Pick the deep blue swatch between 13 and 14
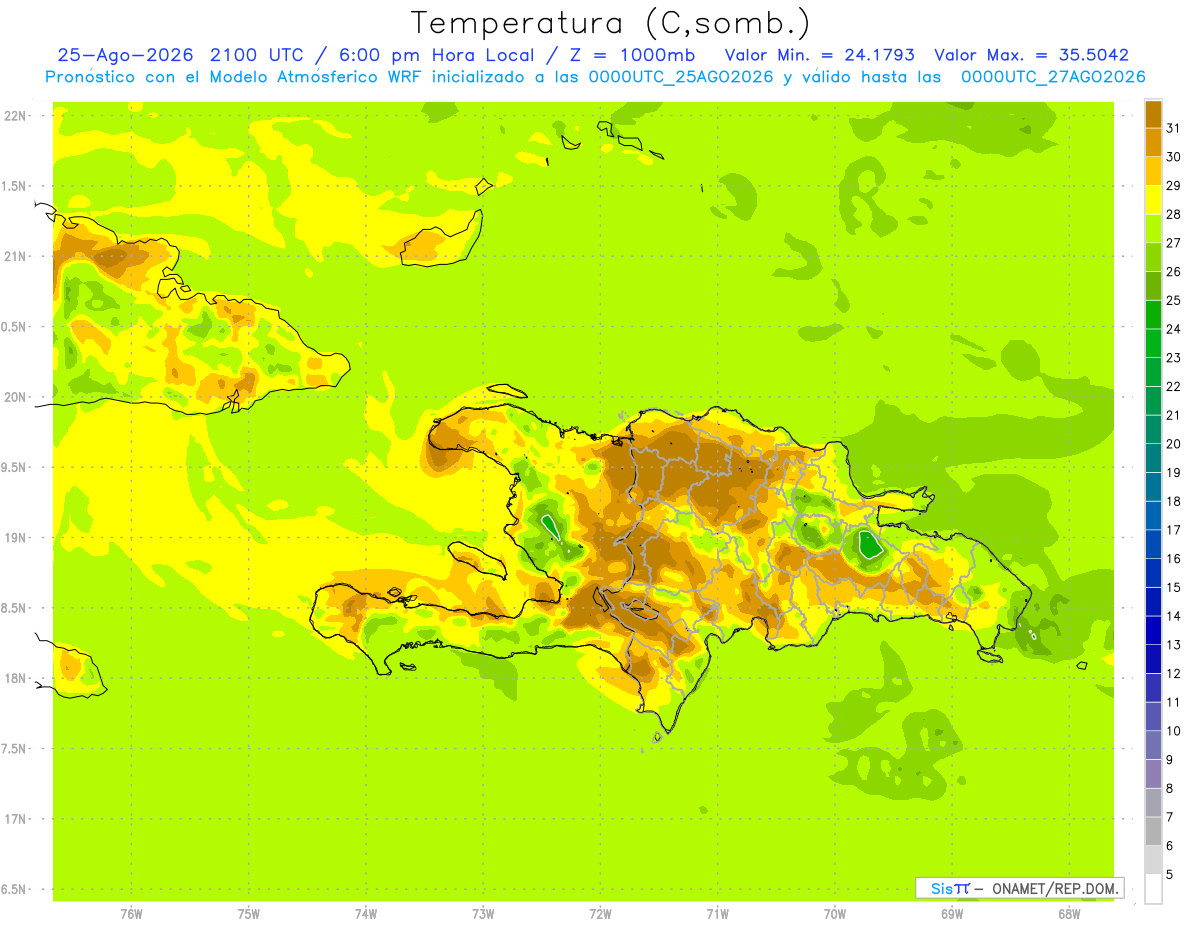Viewport: 1200px width, 927px height. [x=1153, y=630]
